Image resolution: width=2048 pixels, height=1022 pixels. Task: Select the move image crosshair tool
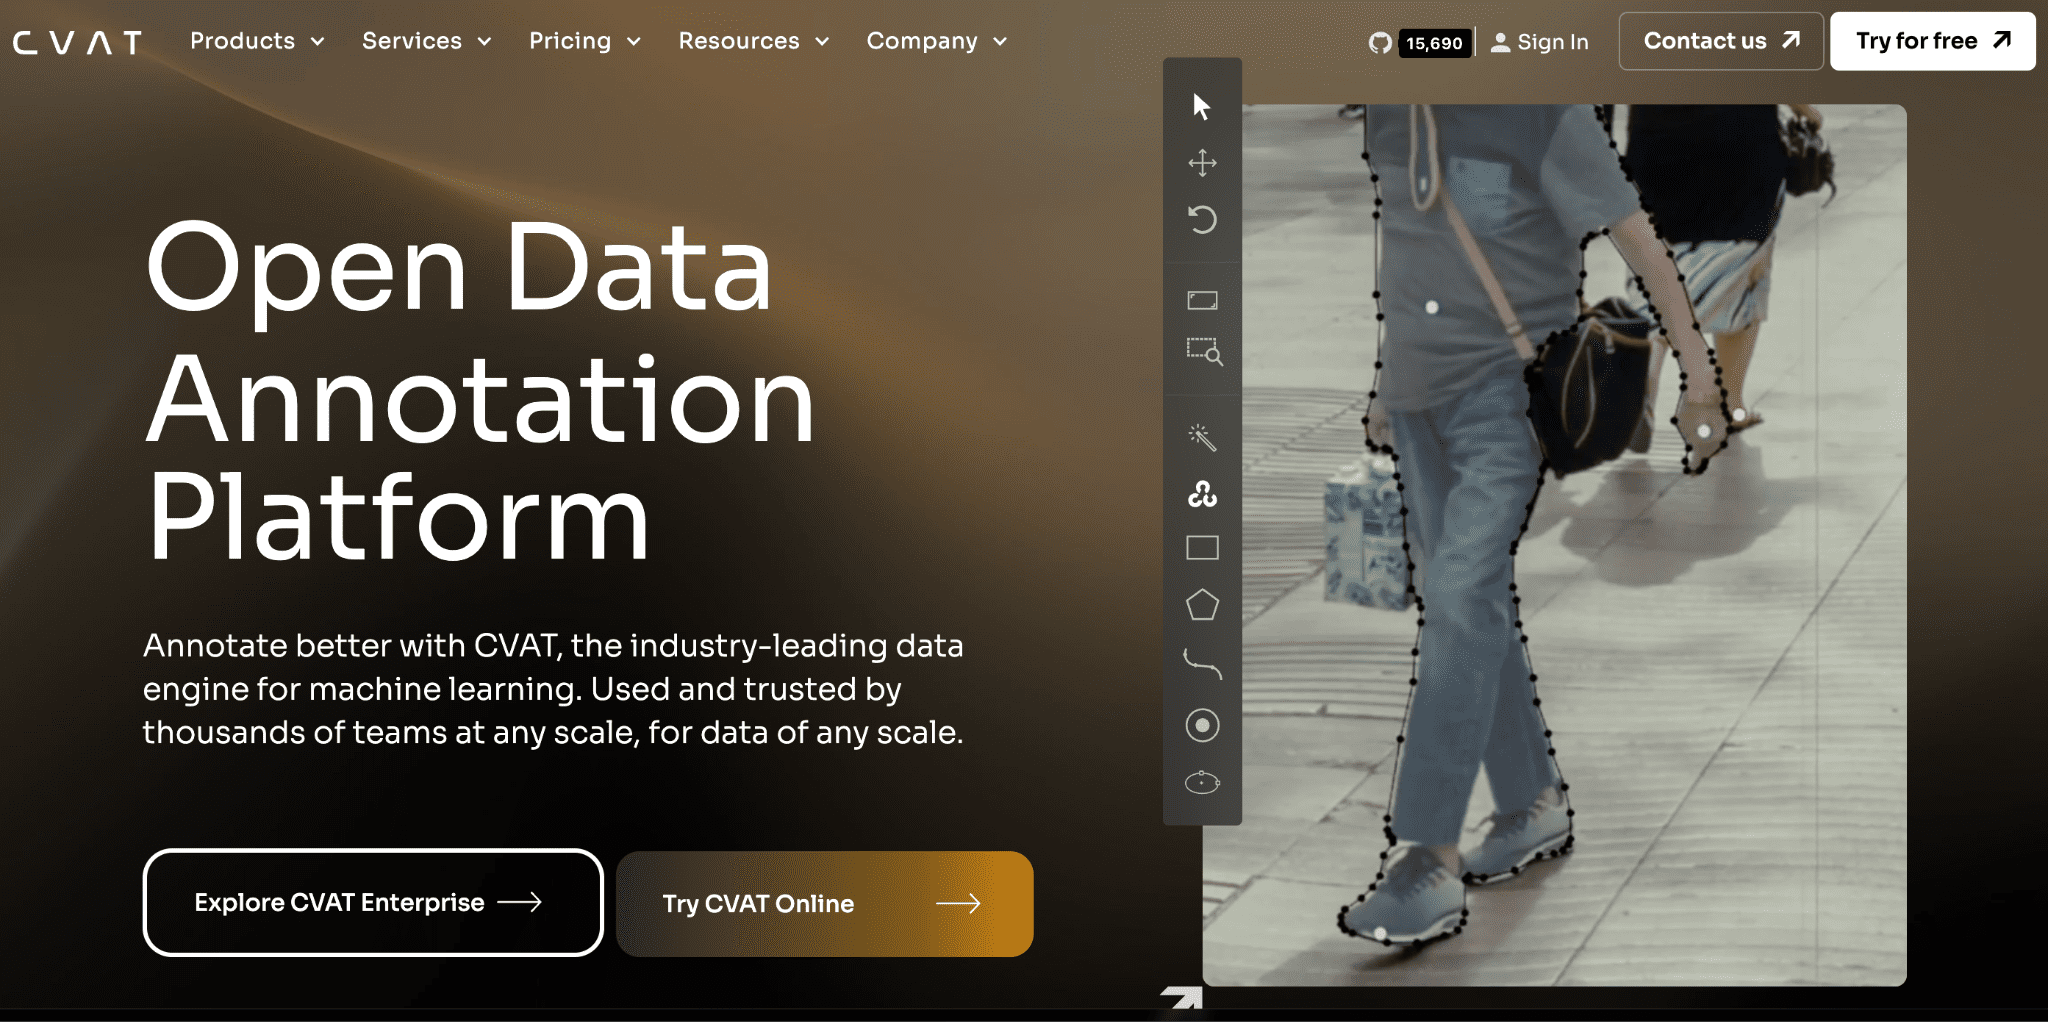1202,163
